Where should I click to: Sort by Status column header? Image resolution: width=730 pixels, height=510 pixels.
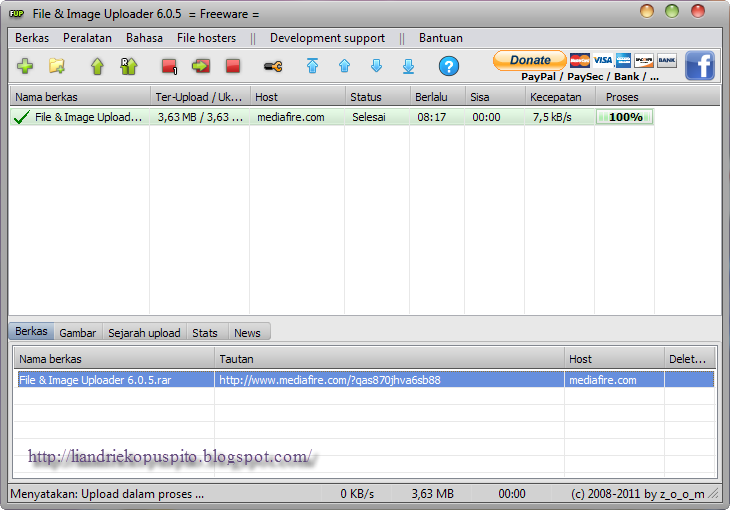[x=377, y=97]
